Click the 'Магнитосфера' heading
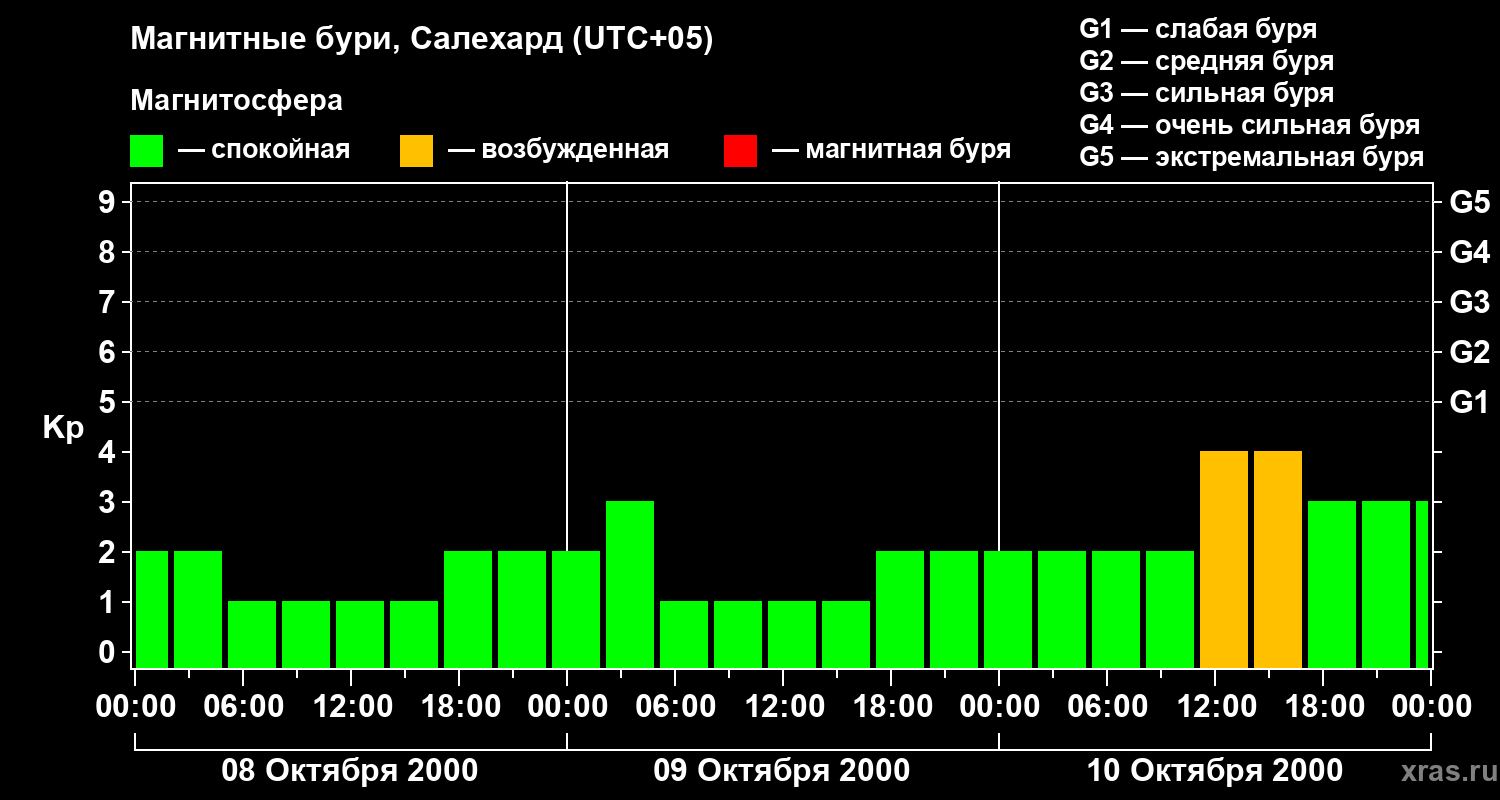 [x=237, y=101]
